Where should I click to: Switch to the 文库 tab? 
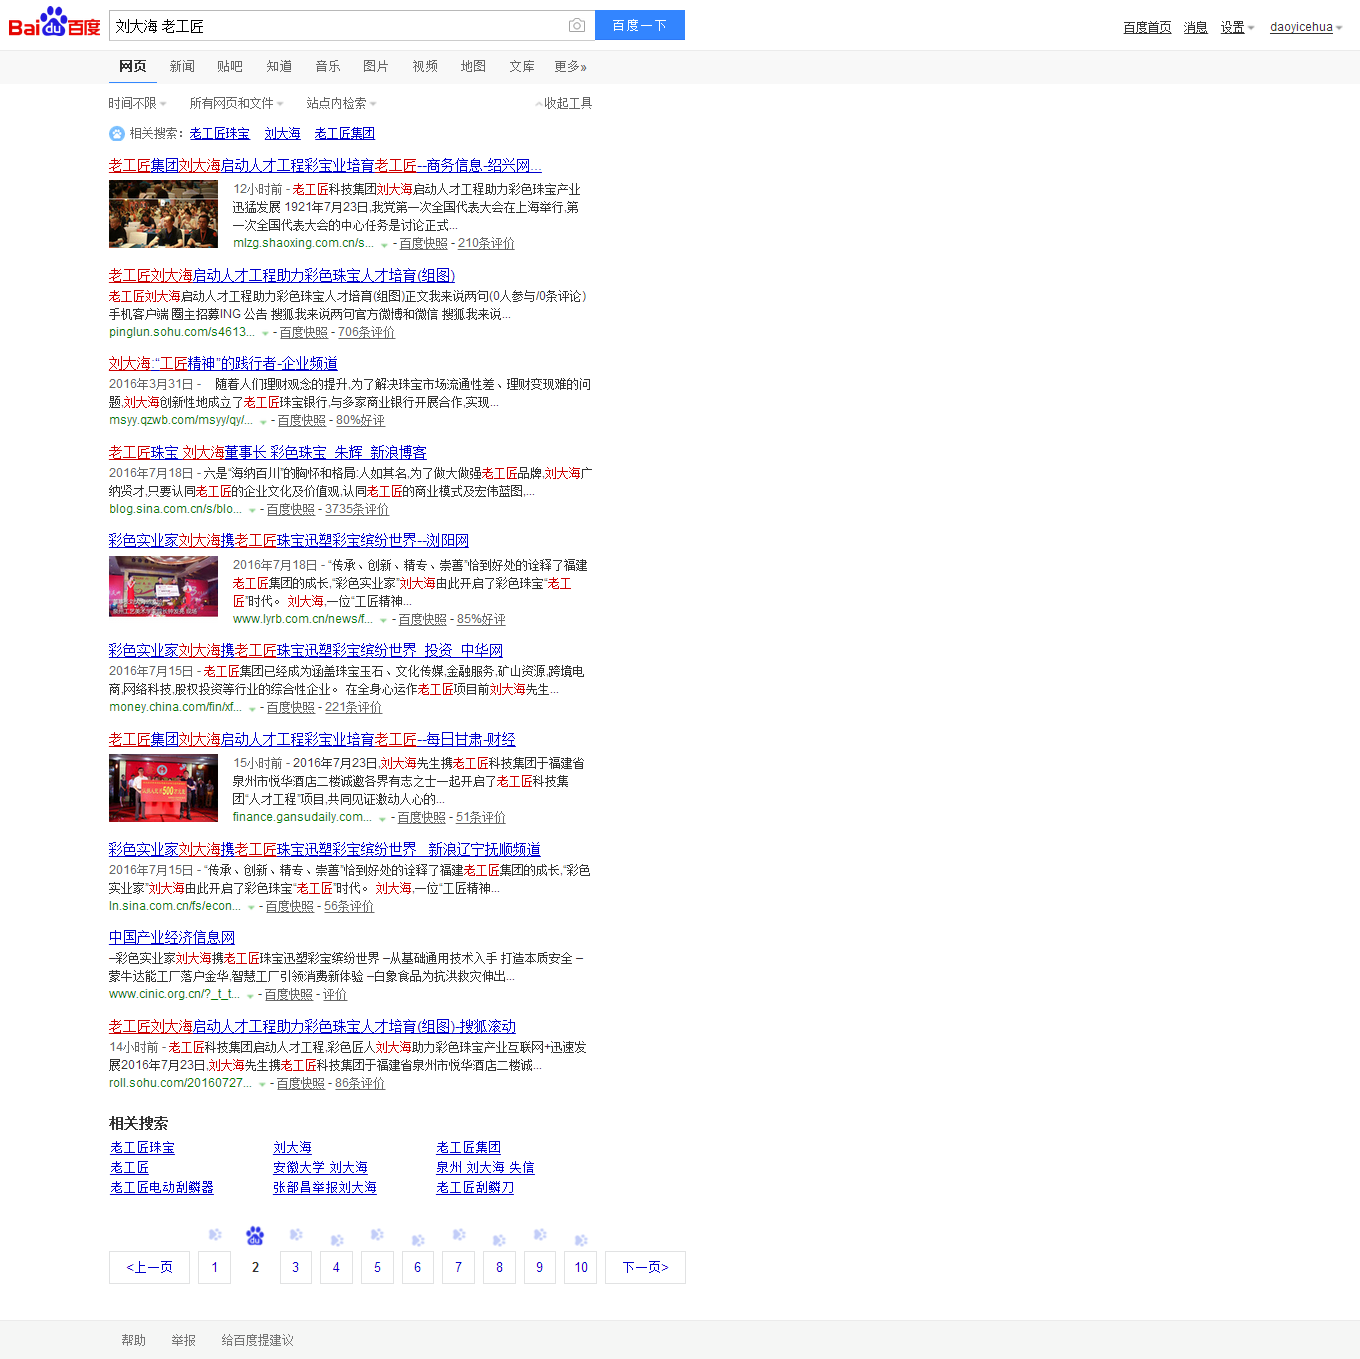pyautogui.click(x=522, y=66)
